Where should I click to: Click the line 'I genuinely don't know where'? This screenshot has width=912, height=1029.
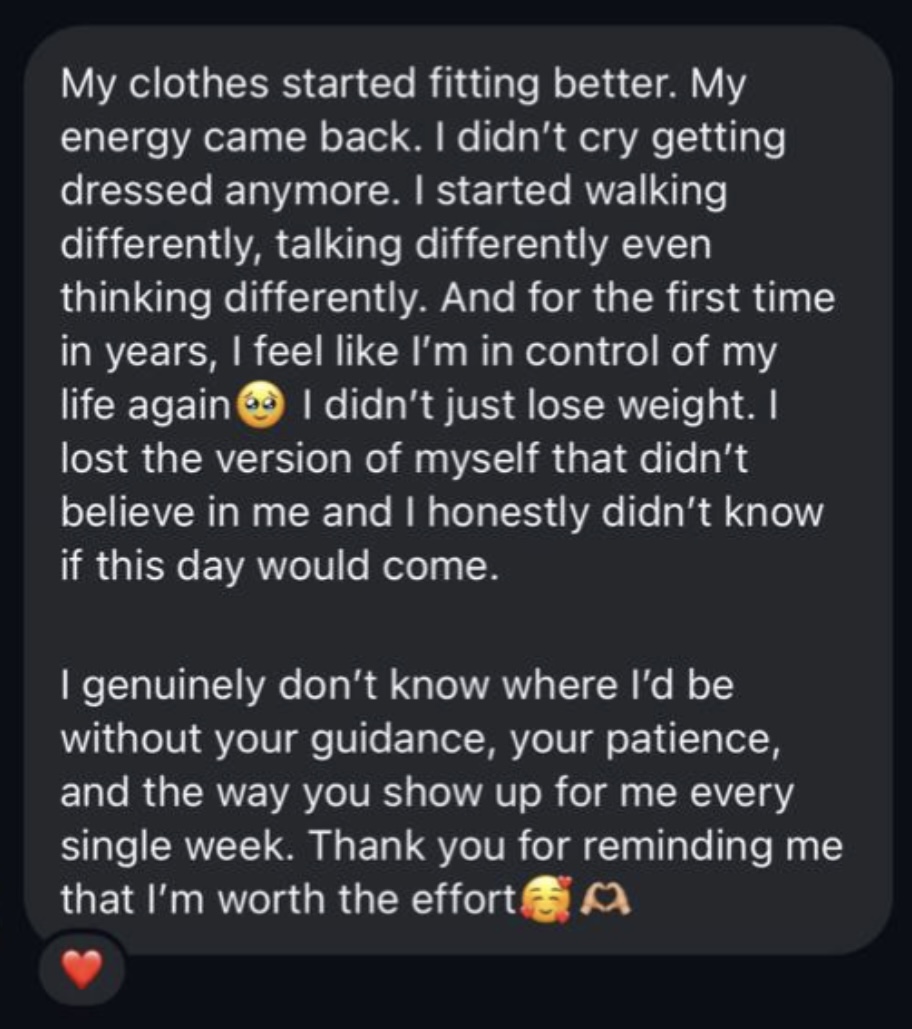point(397,686)
